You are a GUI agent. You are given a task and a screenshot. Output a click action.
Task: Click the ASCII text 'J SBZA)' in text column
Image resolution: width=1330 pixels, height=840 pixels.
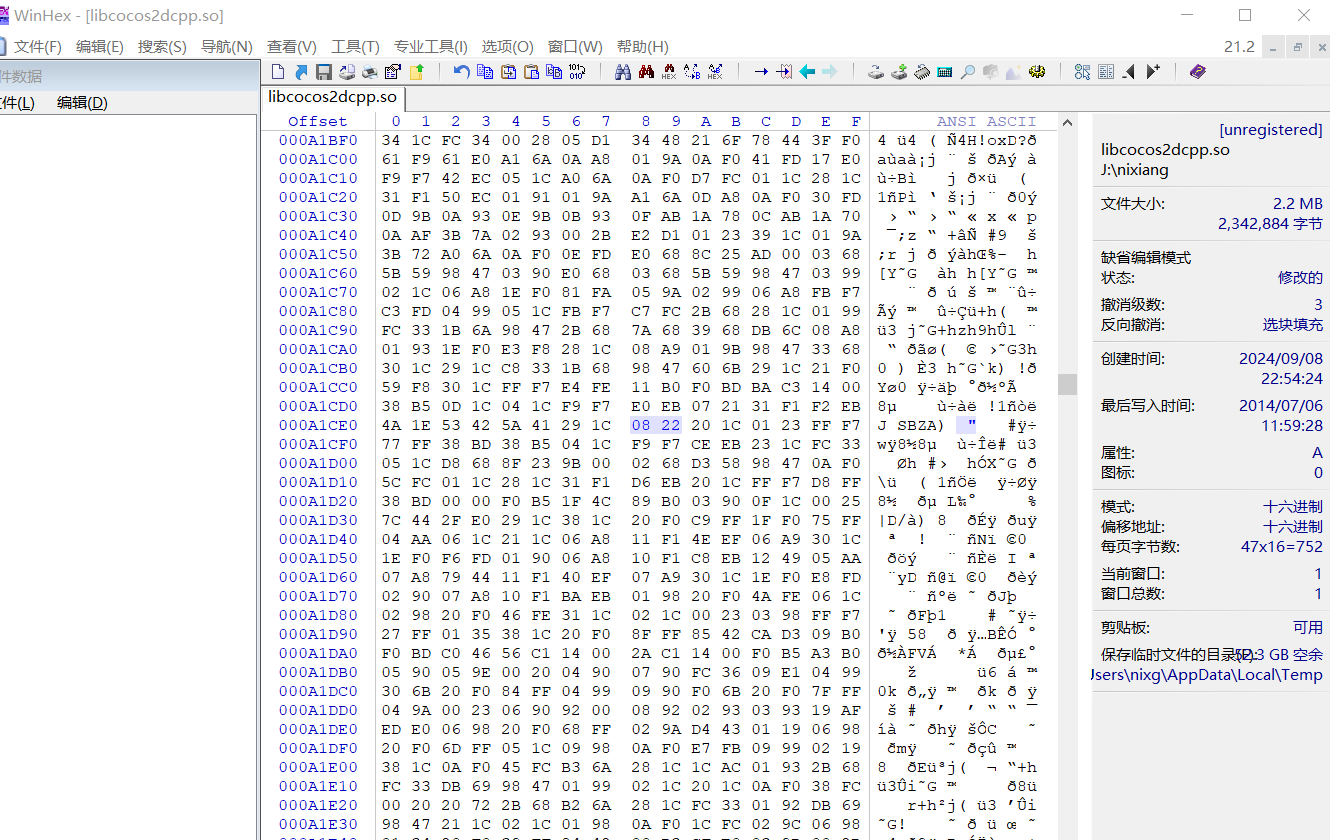911,425
